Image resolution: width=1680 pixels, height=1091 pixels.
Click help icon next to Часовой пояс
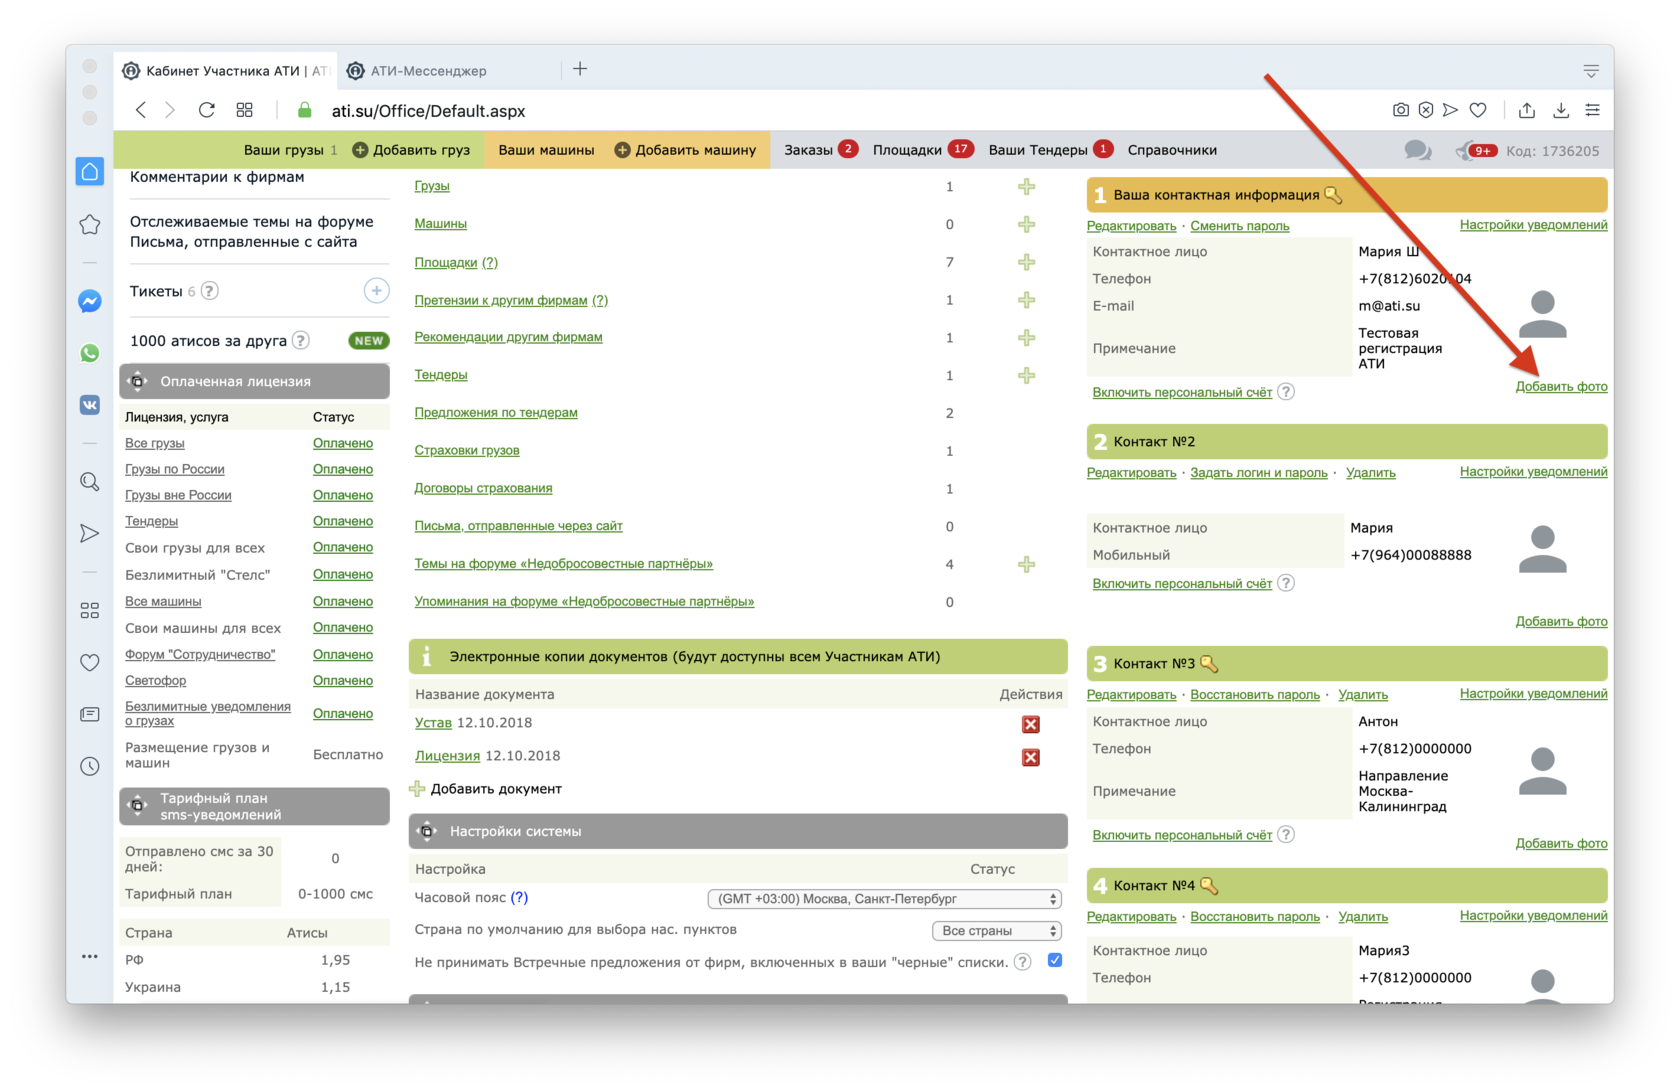coord(519,898)
